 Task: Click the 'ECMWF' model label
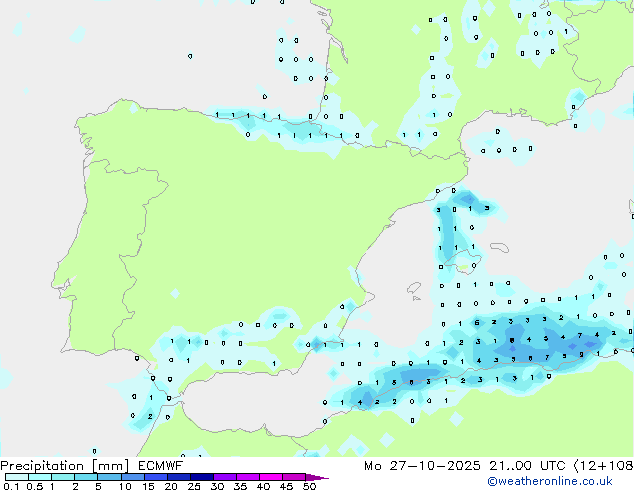(x=161, y=466)
